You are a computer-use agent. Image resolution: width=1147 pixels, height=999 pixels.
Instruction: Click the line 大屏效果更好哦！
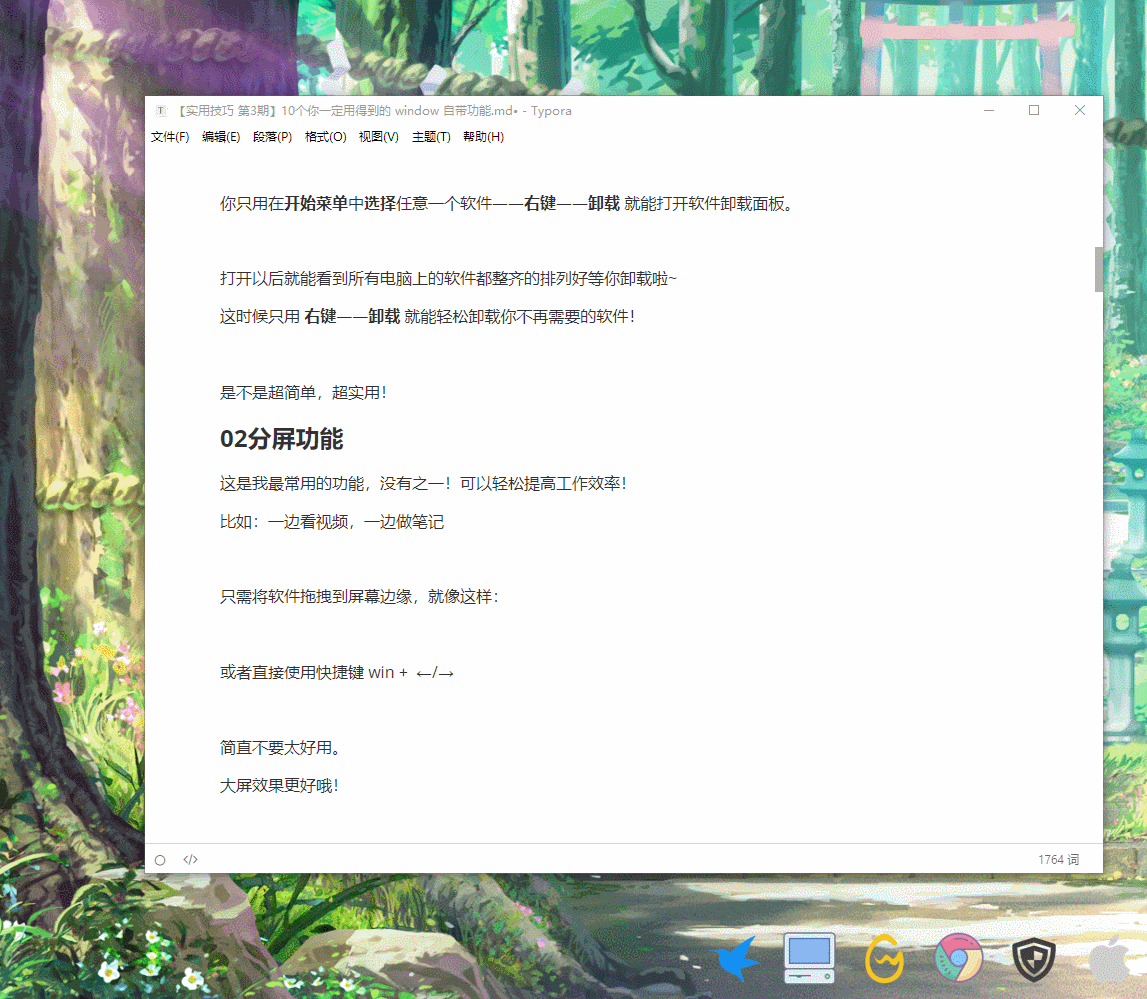tap(279, 786)
